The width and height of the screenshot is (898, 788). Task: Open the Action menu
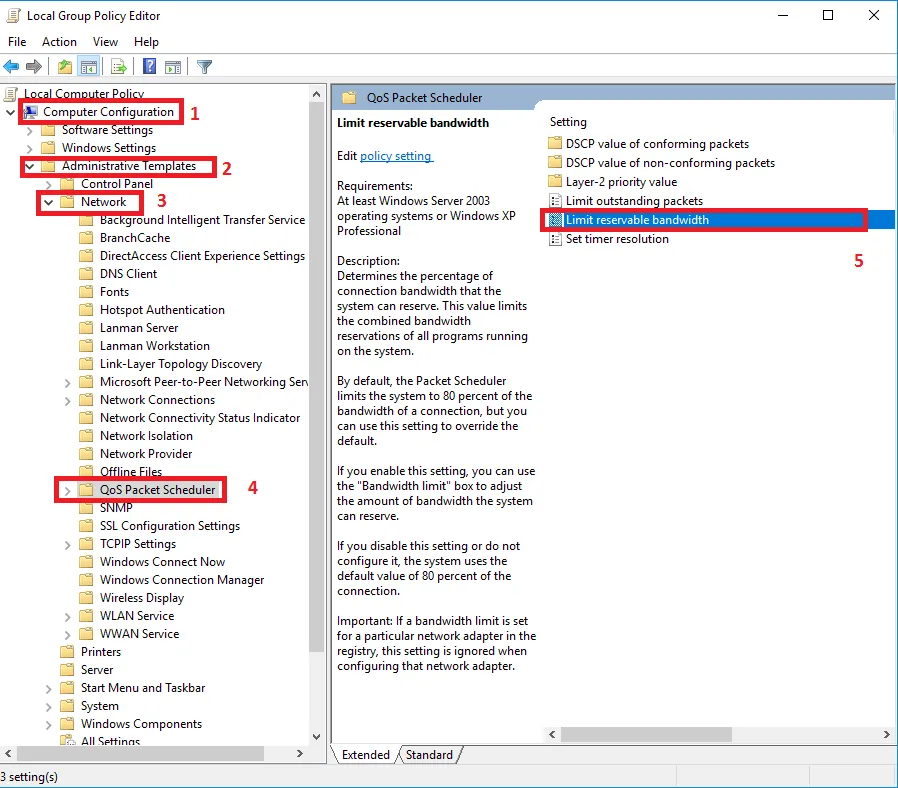click(59, 42)
